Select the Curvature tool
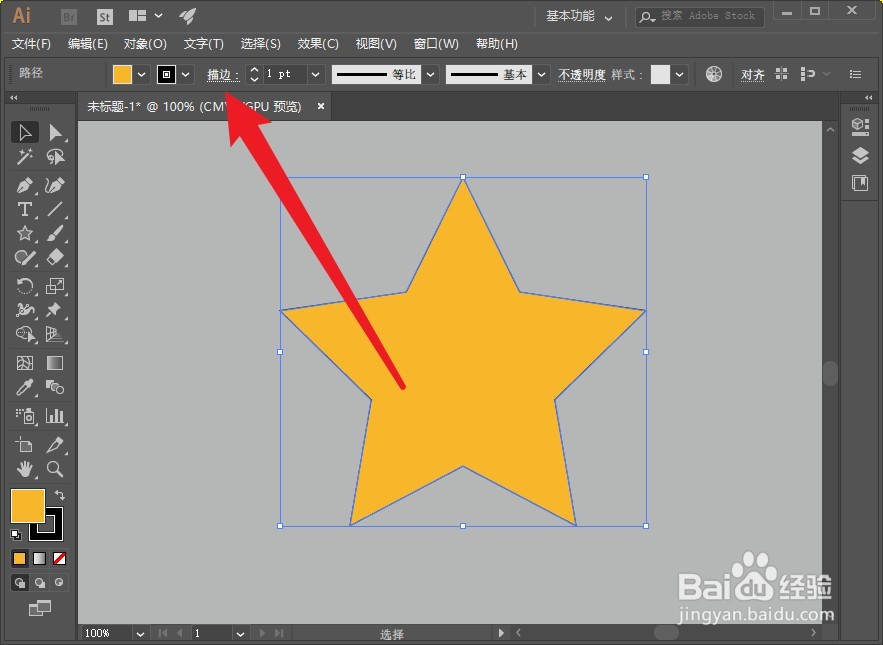This screenshot has height=645, width=883. click(x=55, y=185)
